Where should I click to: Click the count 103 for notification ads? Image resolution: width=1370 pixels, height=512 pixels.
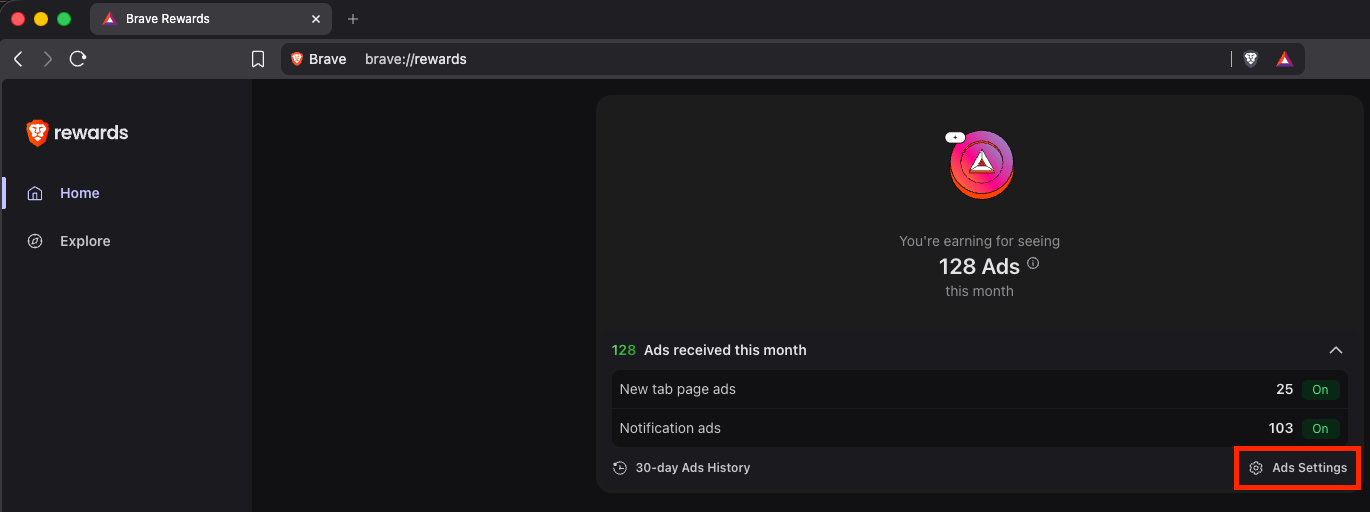(x=1281, y=428)
